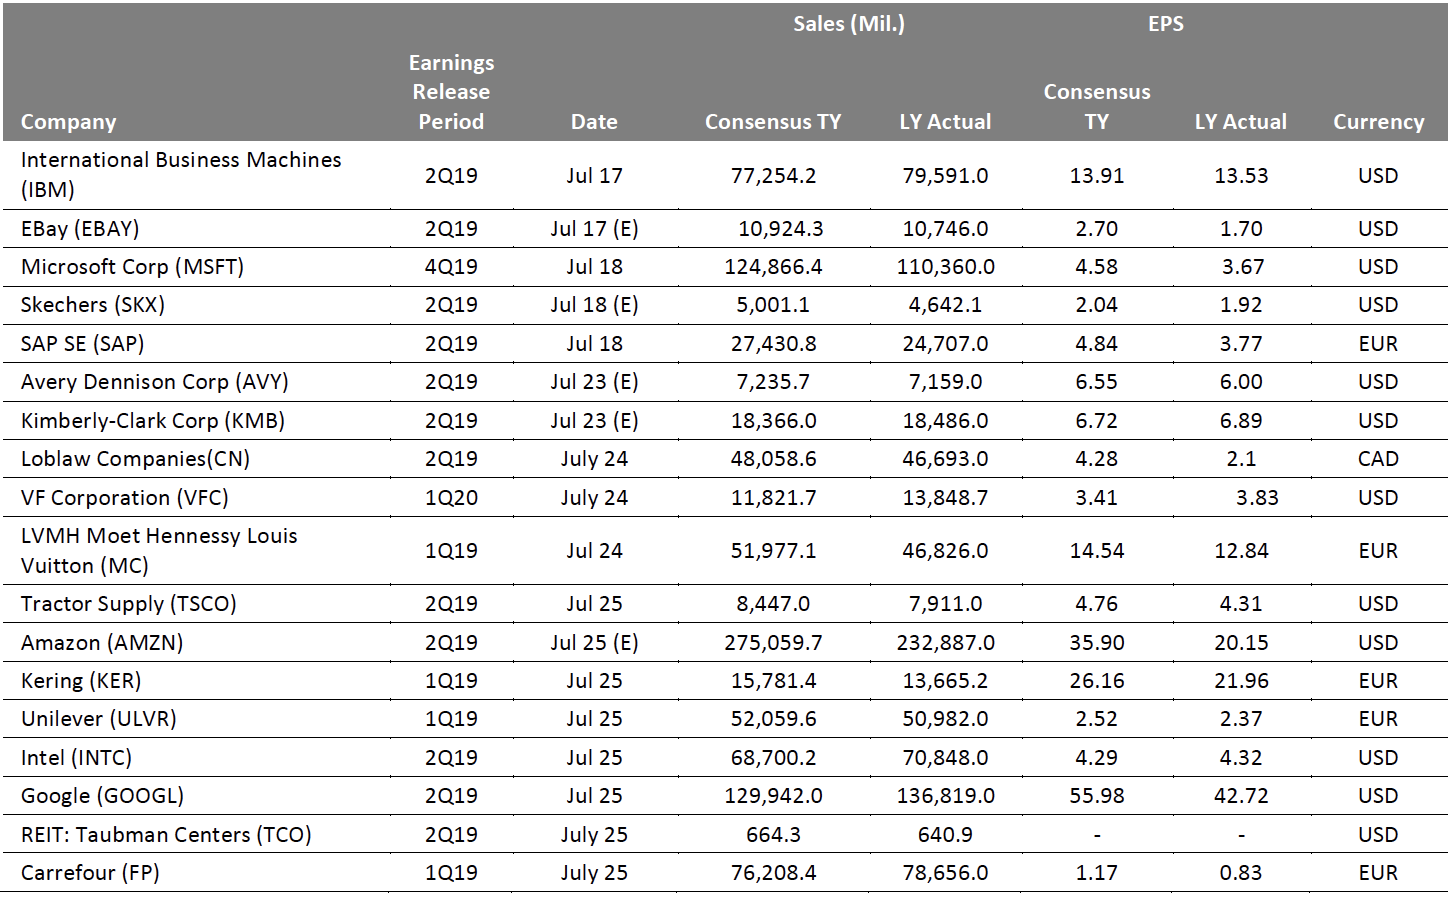
Task: Select Microsoft LY sales 110,360.0
Action: [945, 267]
